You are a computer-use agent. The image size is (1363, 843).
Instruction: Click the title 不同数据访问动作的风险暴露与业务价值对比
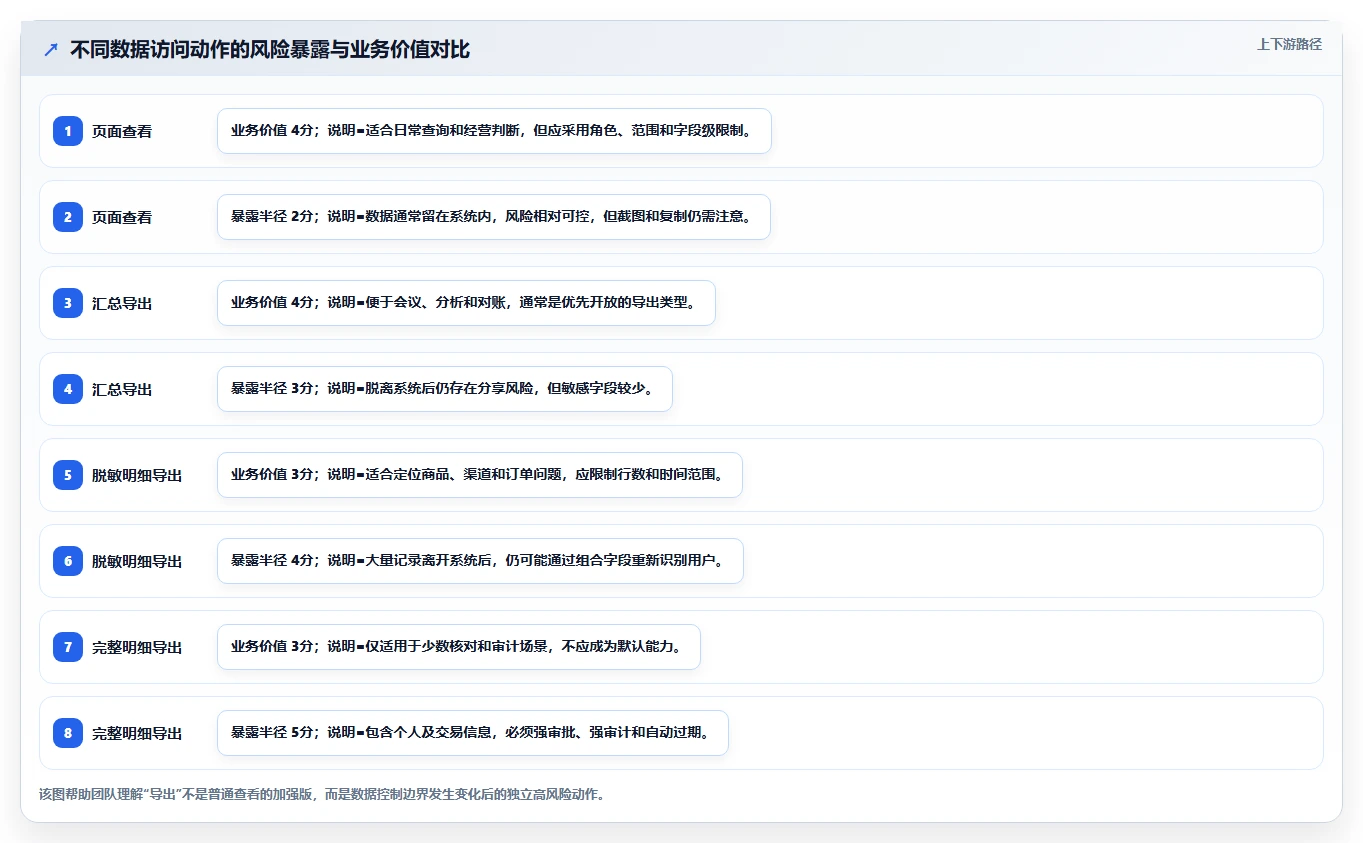tap(270, 49)
